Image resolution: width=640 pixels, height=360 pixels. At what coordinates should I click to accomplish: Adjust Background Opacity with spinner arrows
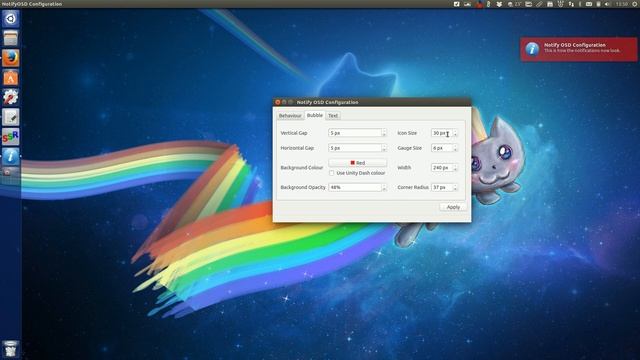[x=384, y=187]
